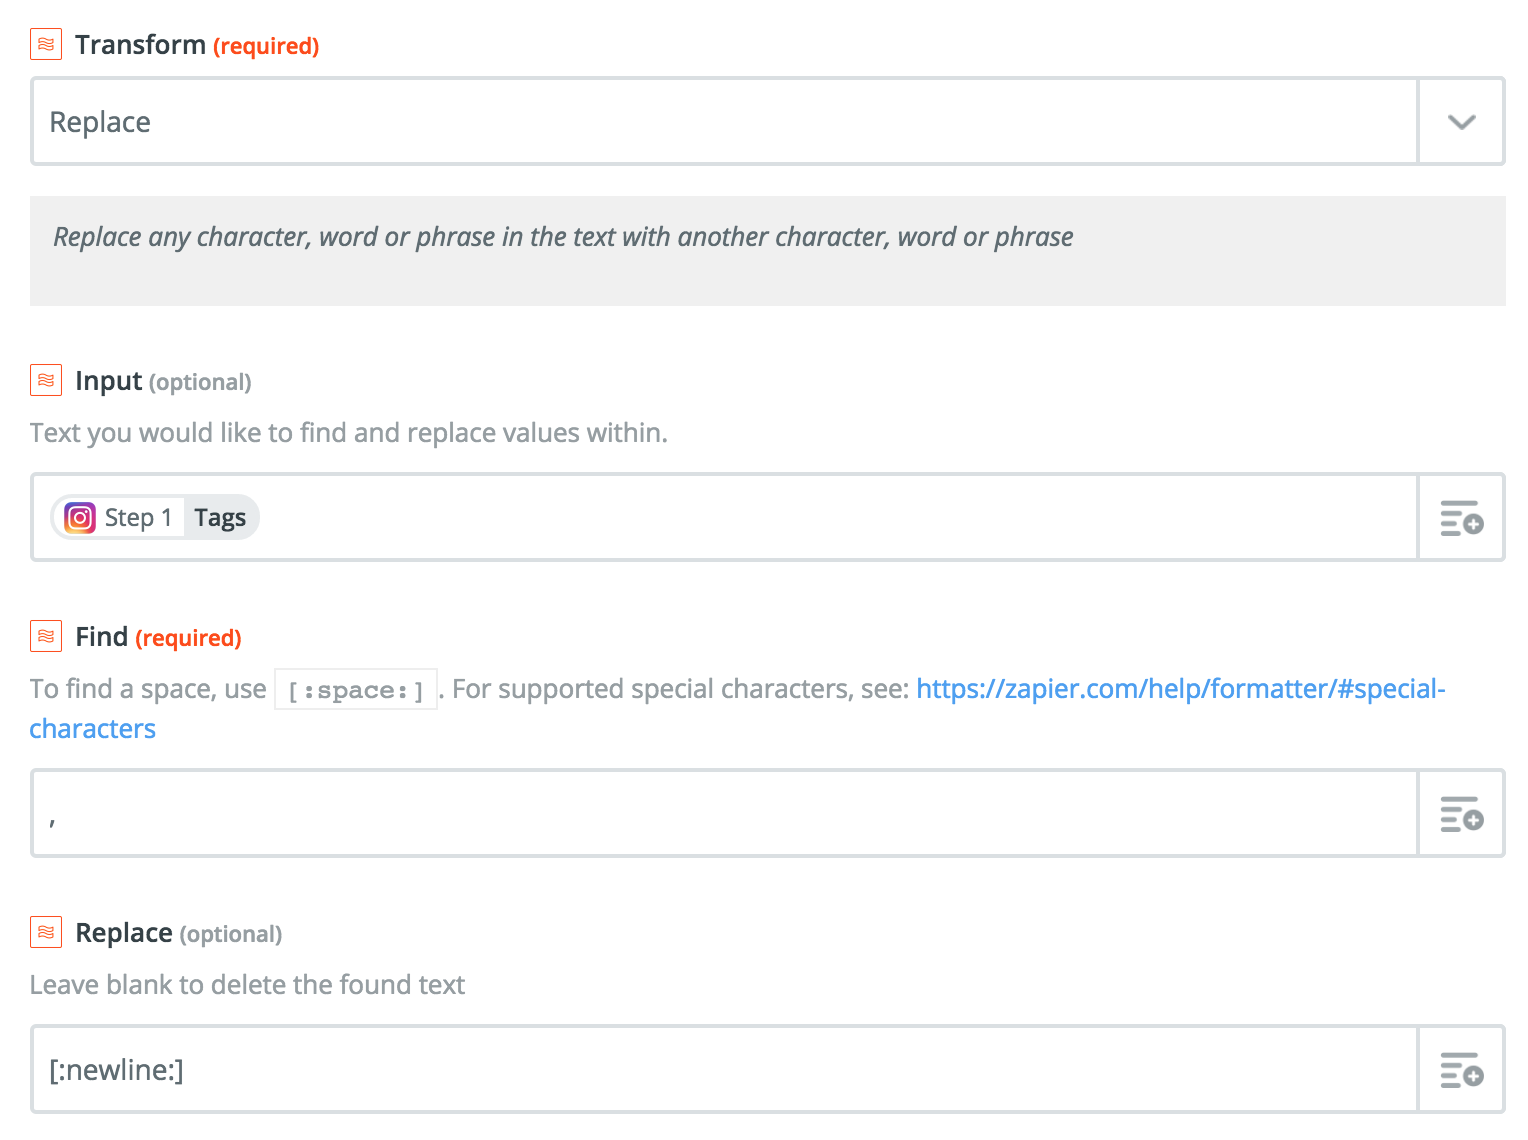Expand the Transform dropdown chevron
Screen dimensions: 1528x1140
pyautogui.click(x=1461, y=122)
